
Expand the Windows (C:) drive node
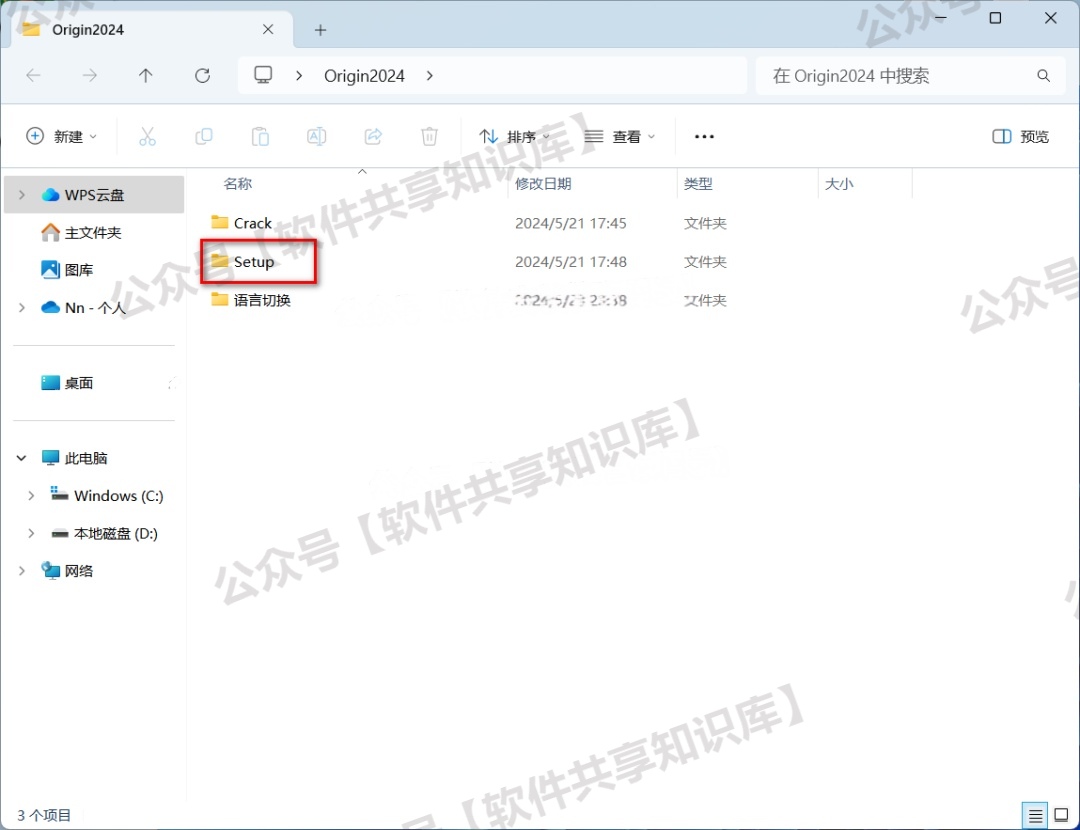point(31,496)
